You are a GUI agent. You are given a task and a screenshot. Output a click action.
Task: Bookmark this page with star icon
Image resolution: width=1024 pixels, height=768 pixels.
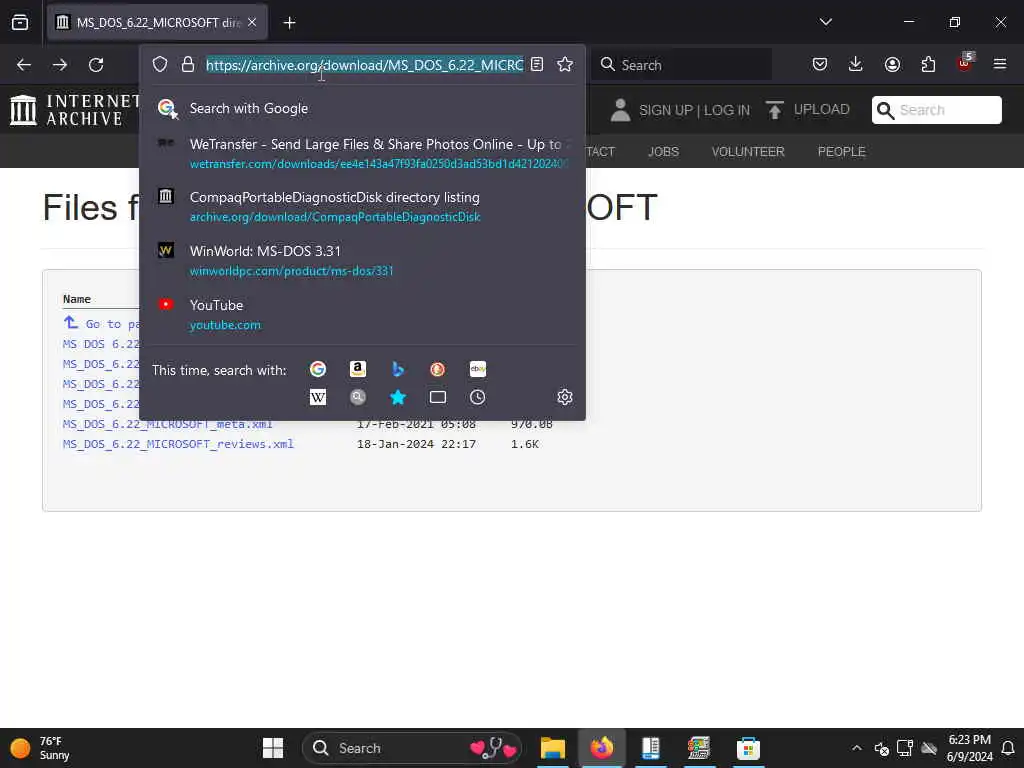tap(565, 64)
